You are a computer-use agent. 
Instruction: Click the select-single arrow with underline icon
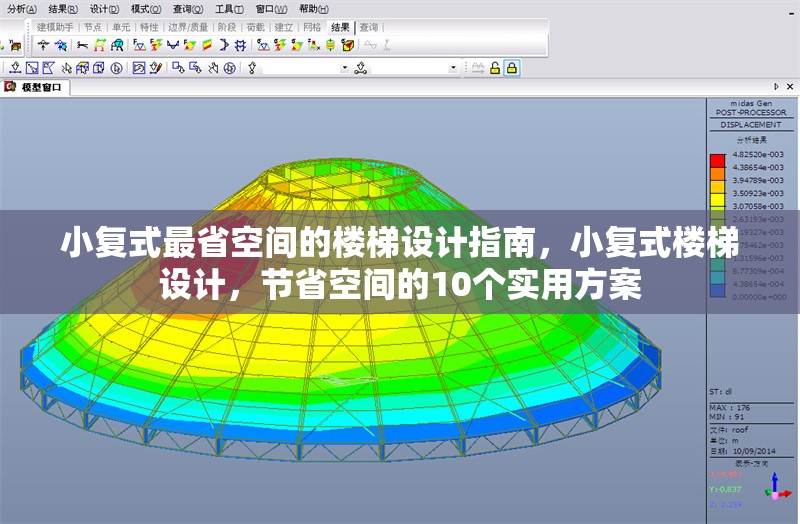tap(15, 68)
